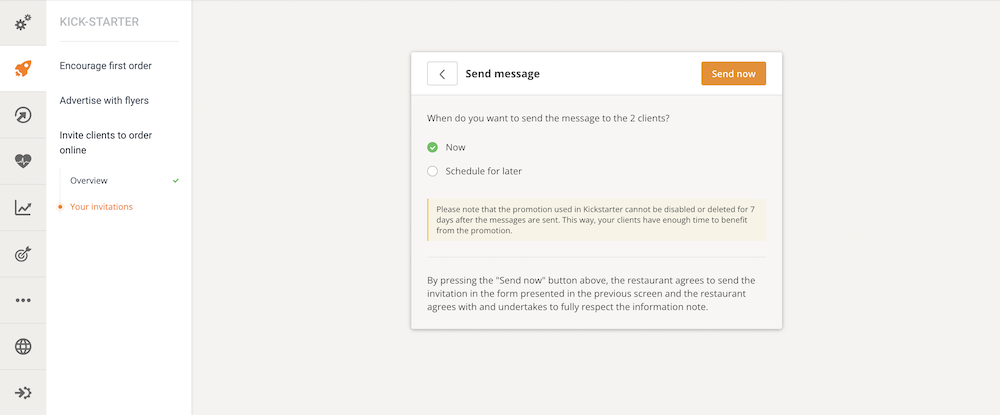
Task: Open the circled arrow icon in sidebar
Action: [23, 115]
